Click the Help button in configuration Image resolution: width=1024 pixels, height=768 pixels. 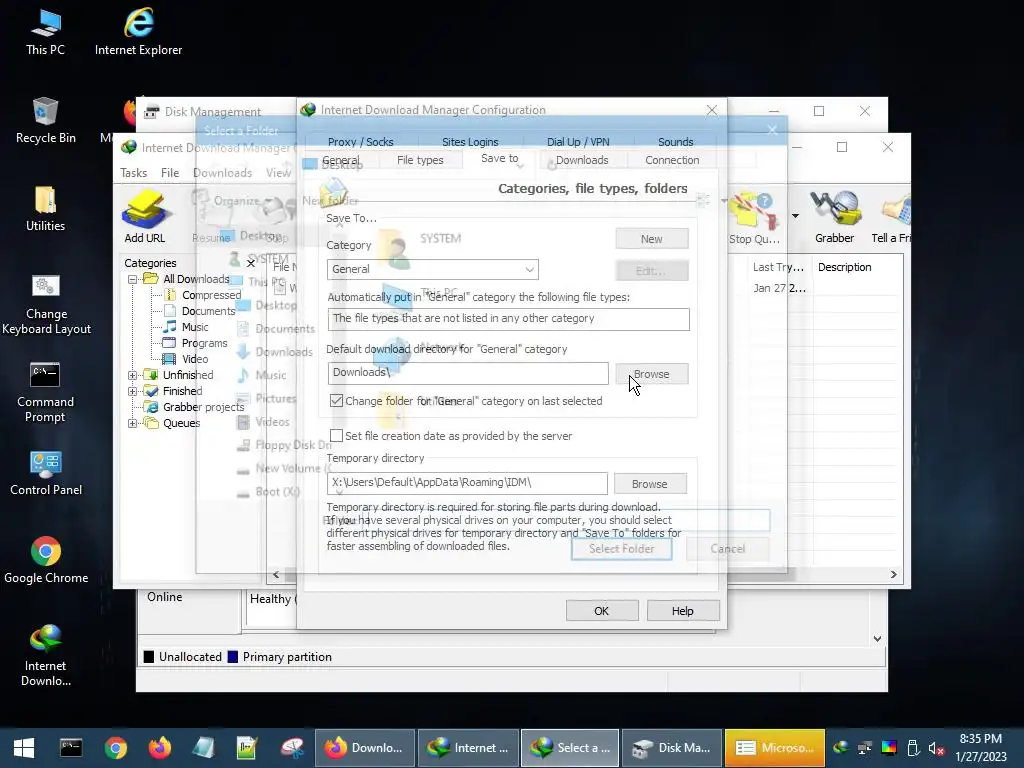tap(682, 611)
